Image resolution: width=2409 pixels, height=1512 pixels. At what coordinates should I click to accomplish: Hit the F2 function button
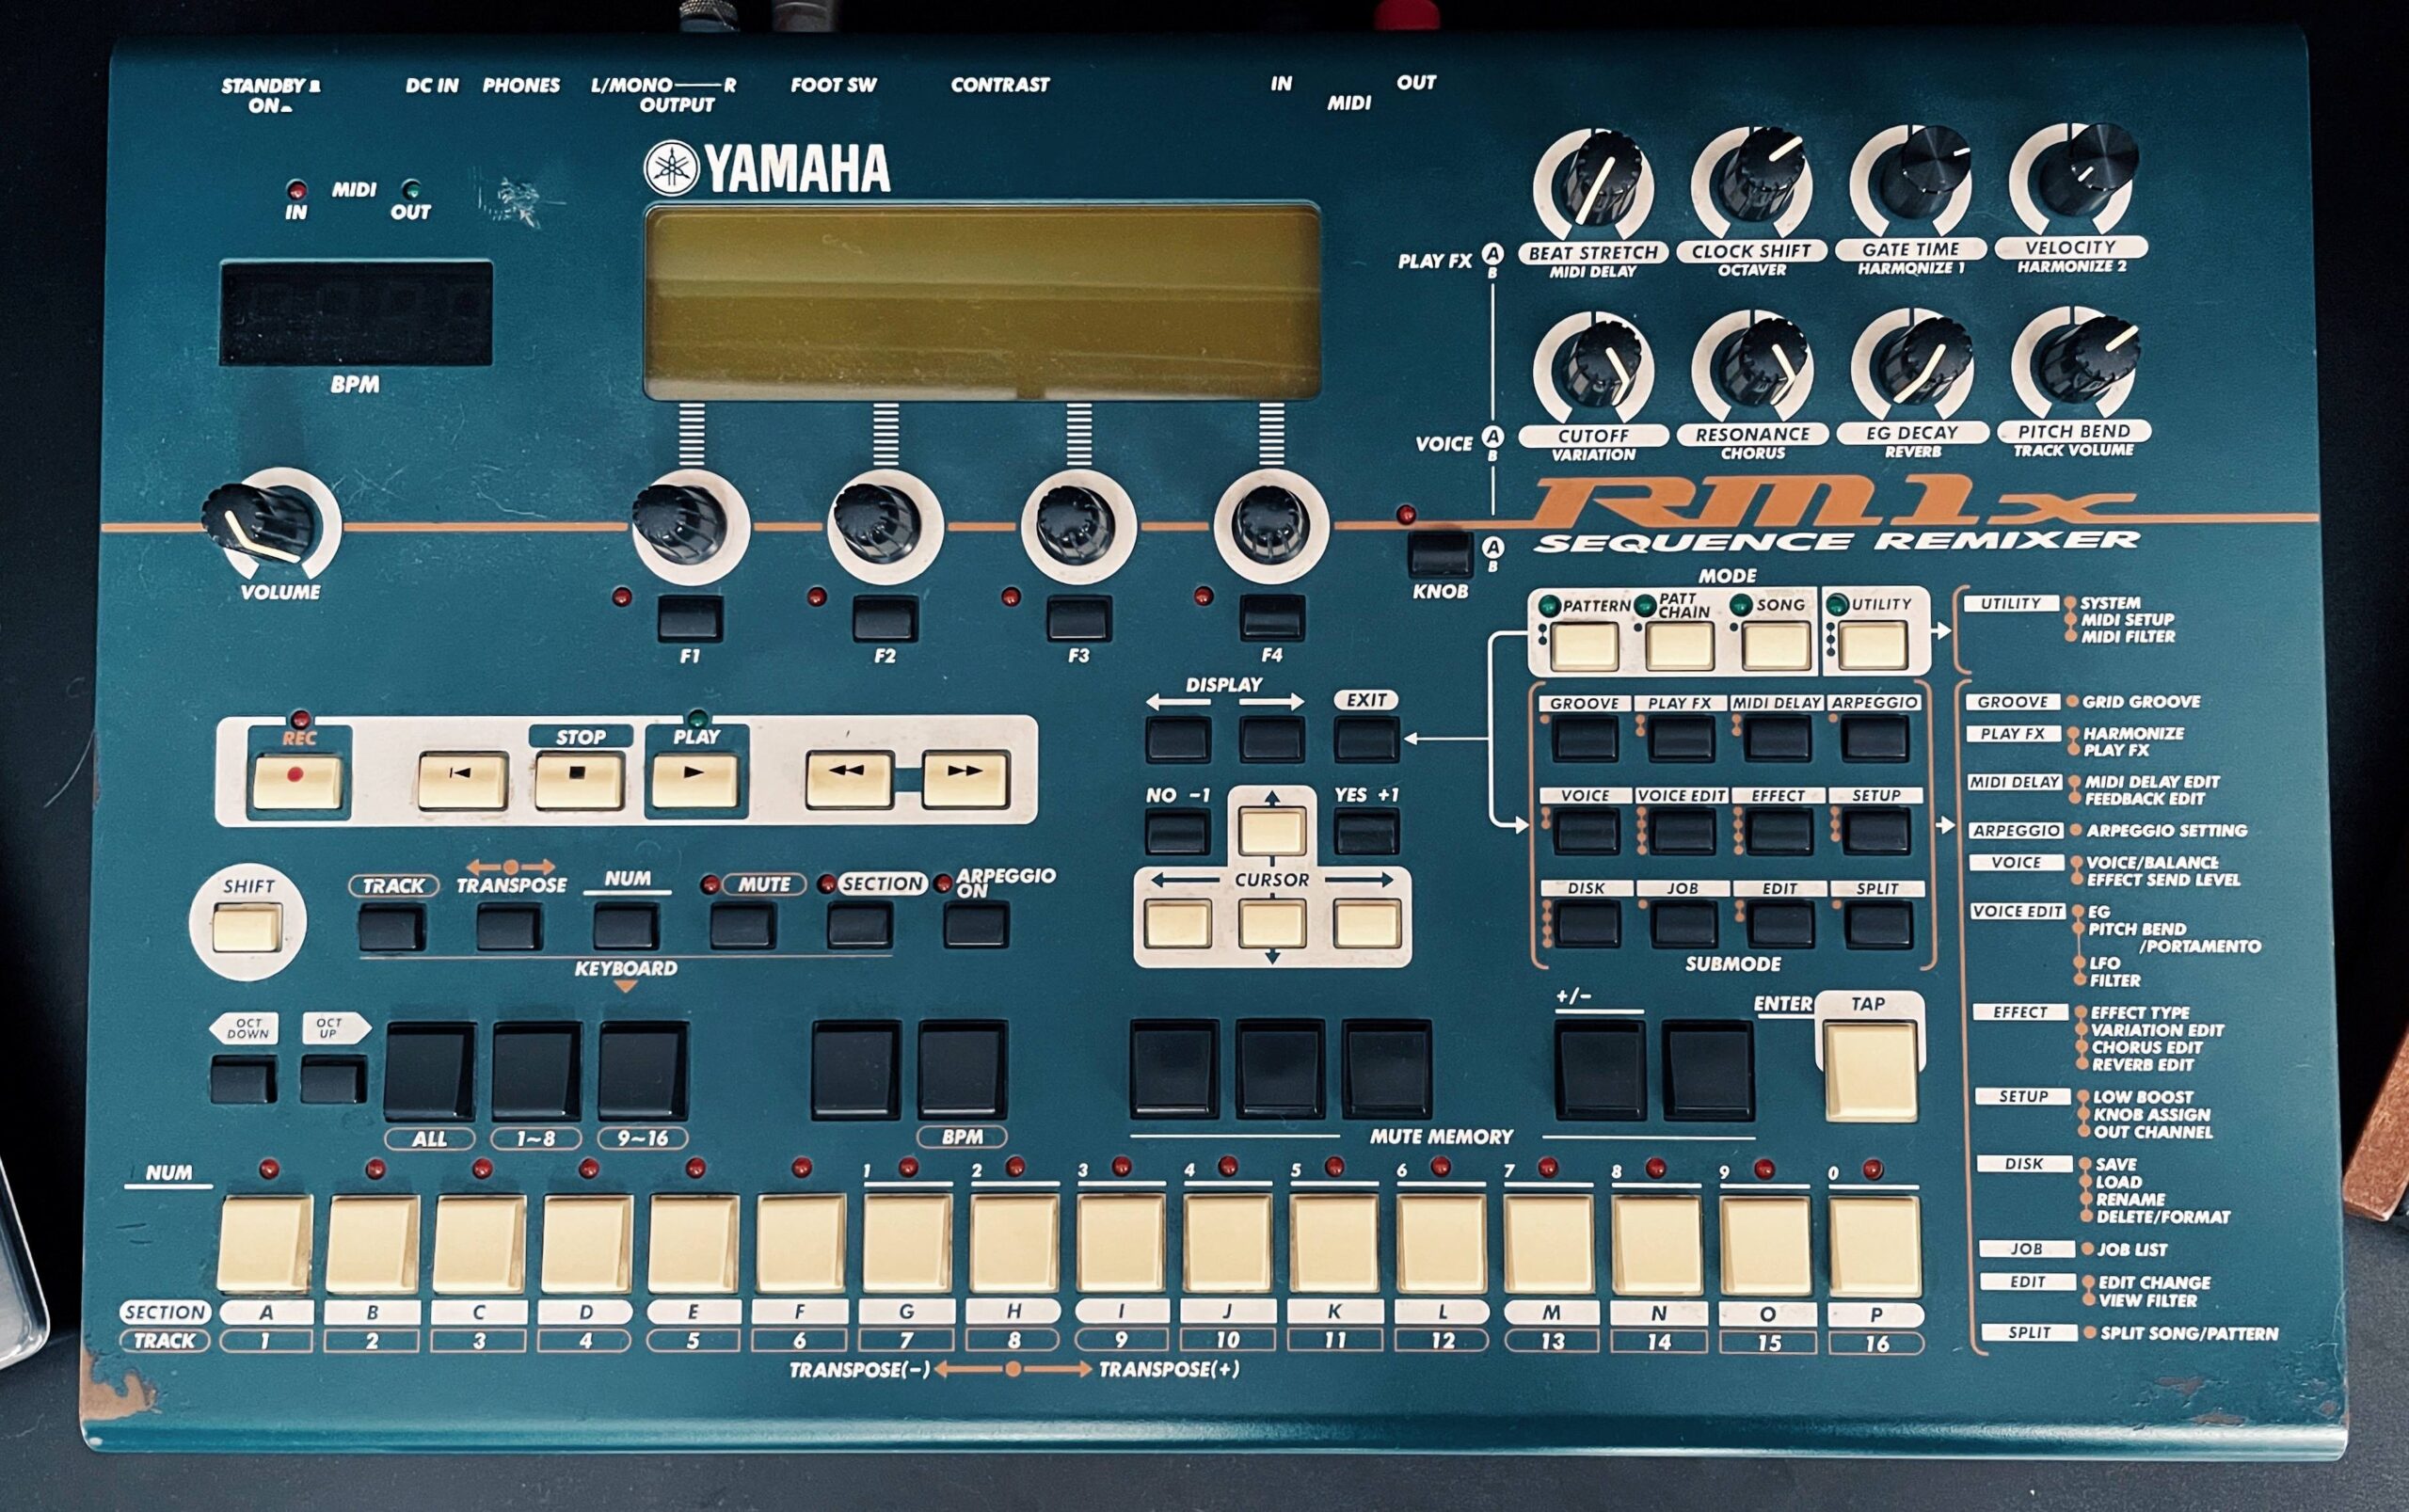click(885, 619)
